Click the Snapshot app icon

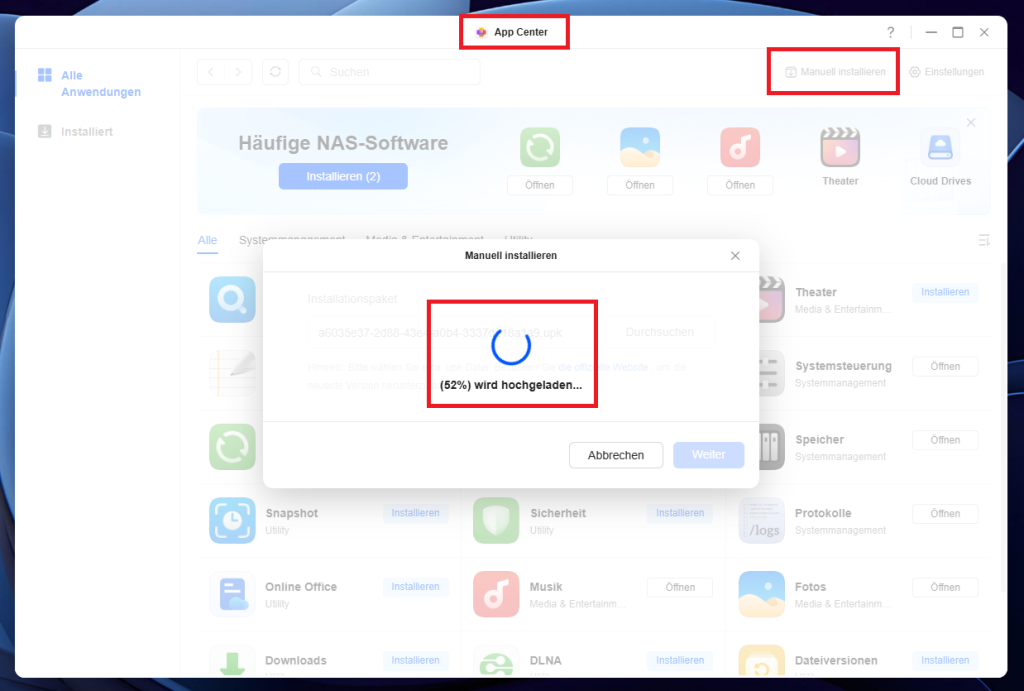(x=232, y=520)
